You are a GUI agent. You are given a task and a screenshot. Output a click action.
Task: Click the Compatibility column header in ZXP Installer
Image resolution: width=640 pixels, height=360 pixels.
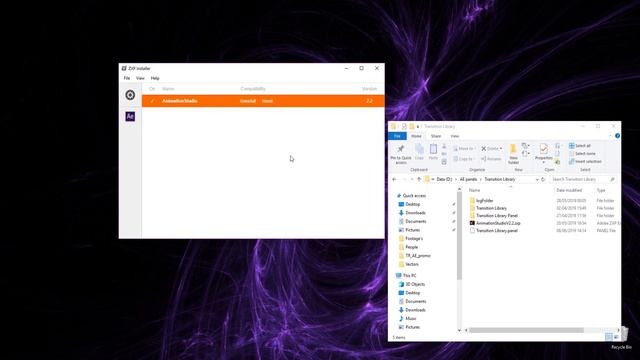pyautogui.click(x=253, y=89)
